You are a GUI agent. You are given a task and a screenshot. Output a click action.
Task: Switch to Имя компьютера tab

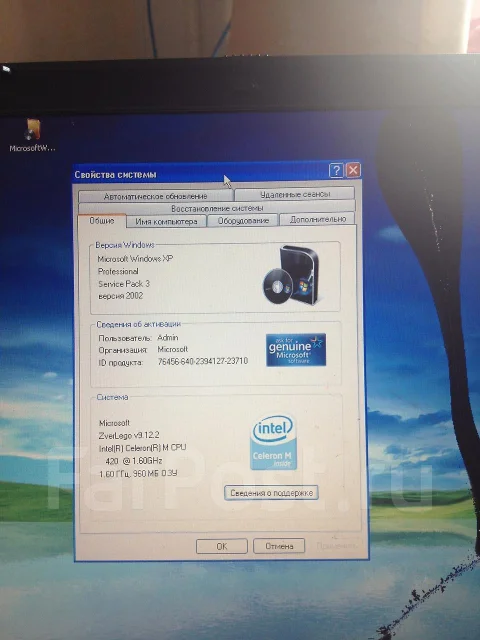(166, 221)
